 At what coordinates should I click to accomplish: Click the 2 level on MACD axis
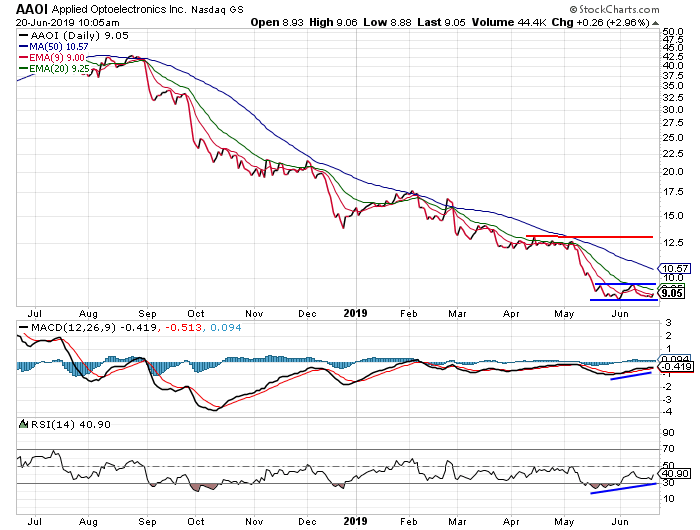point(669,335)
